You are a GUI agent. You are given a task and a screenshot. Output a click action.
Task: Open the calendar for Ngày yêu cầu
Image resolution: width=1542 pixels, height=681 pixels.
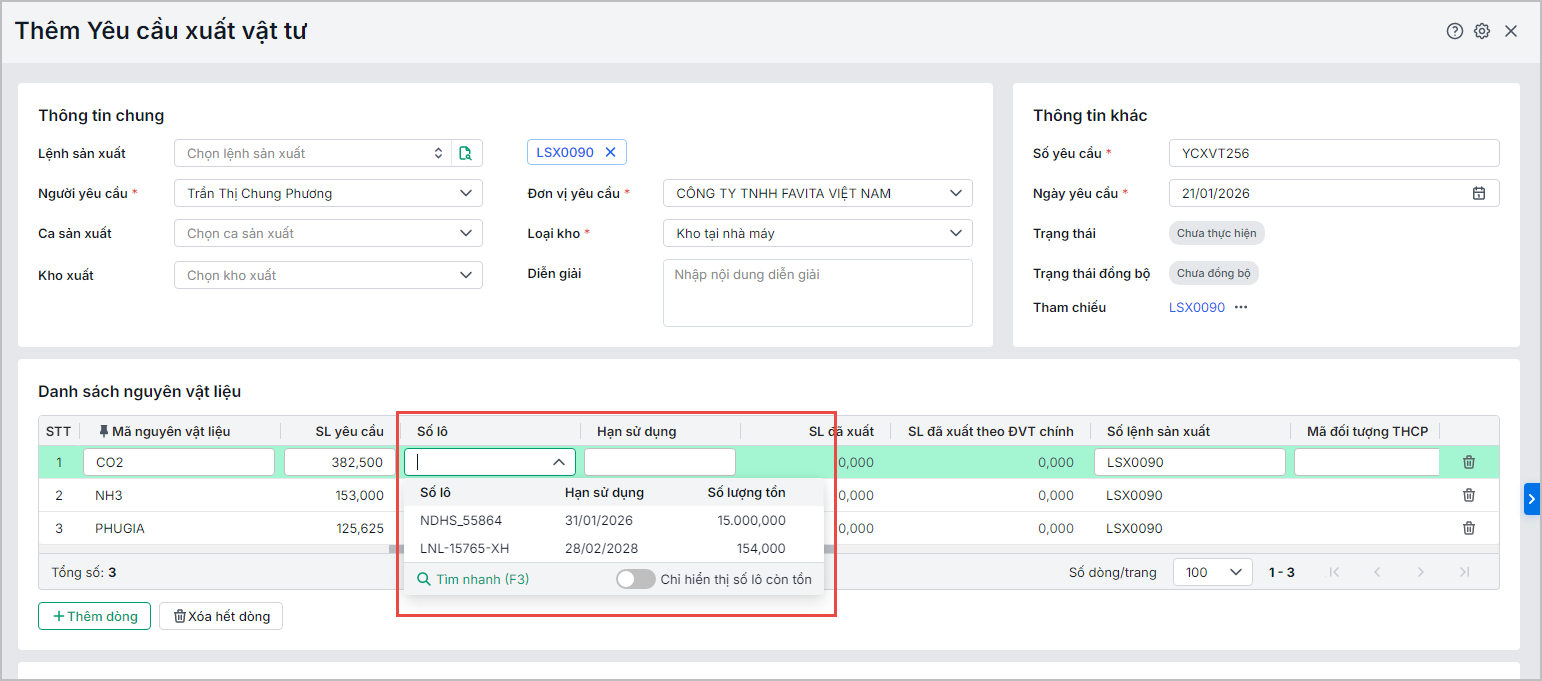point(1478,193)
